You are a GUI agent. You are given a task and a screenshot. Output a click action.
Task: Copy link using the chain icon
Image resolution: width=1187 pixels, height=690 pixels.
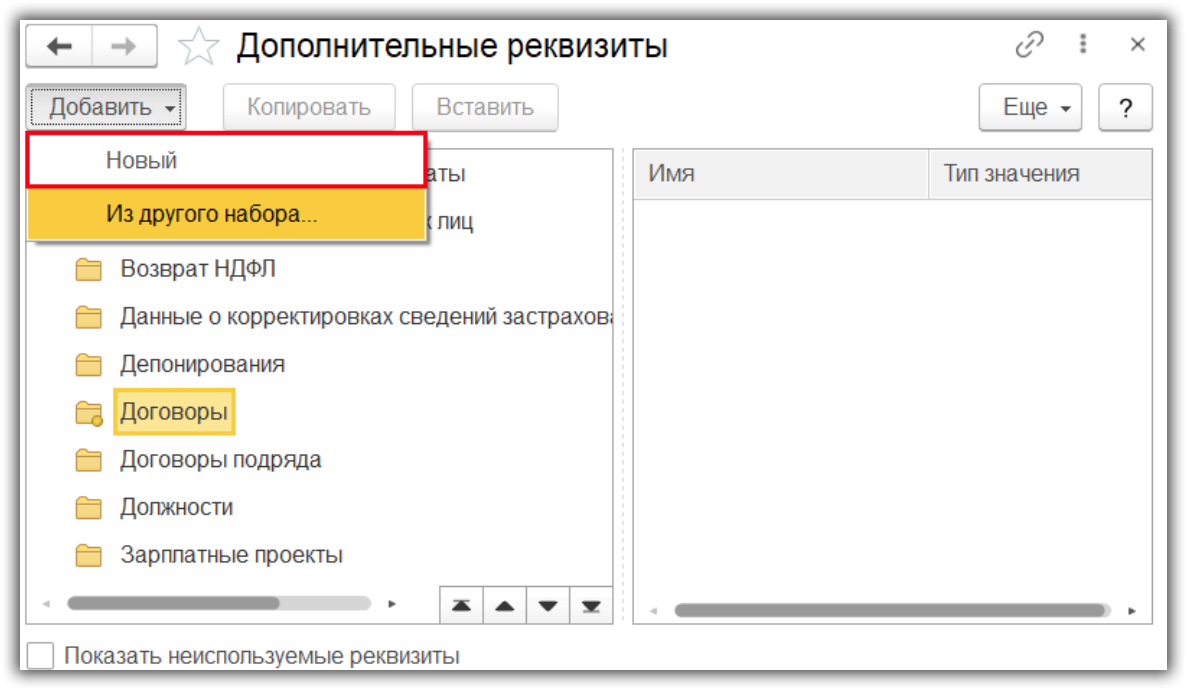tap(1029, 45)
